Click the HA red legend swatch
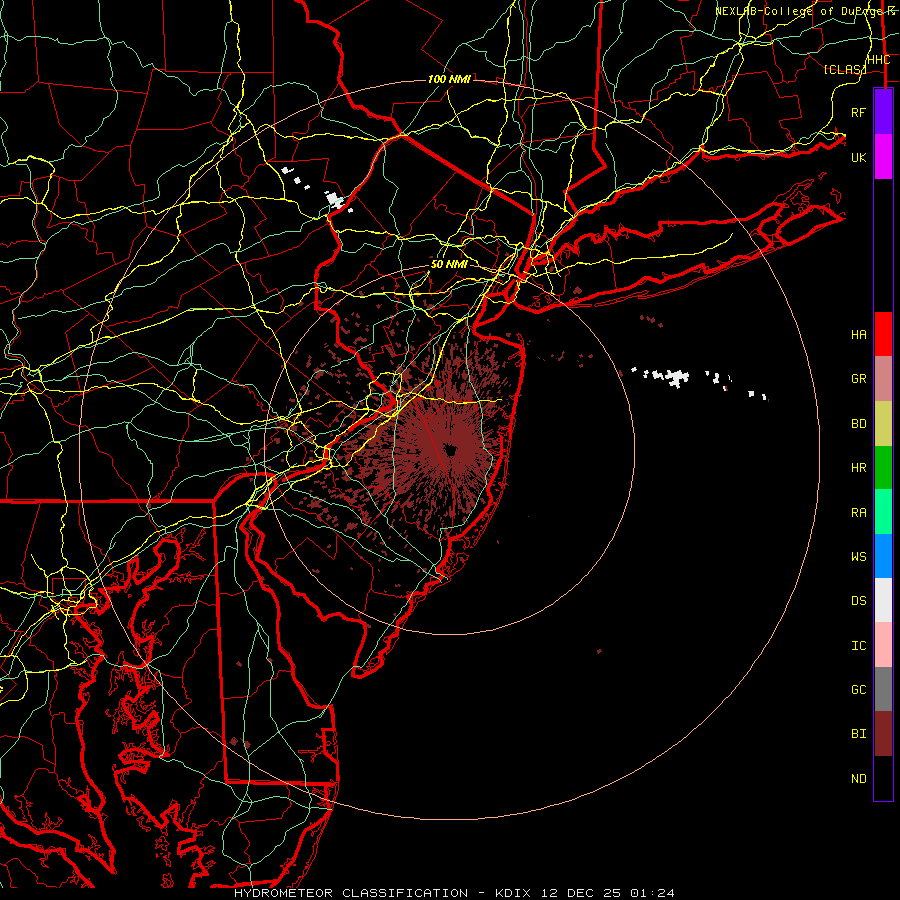Screen dimensions: 900x900 [883, 334]
